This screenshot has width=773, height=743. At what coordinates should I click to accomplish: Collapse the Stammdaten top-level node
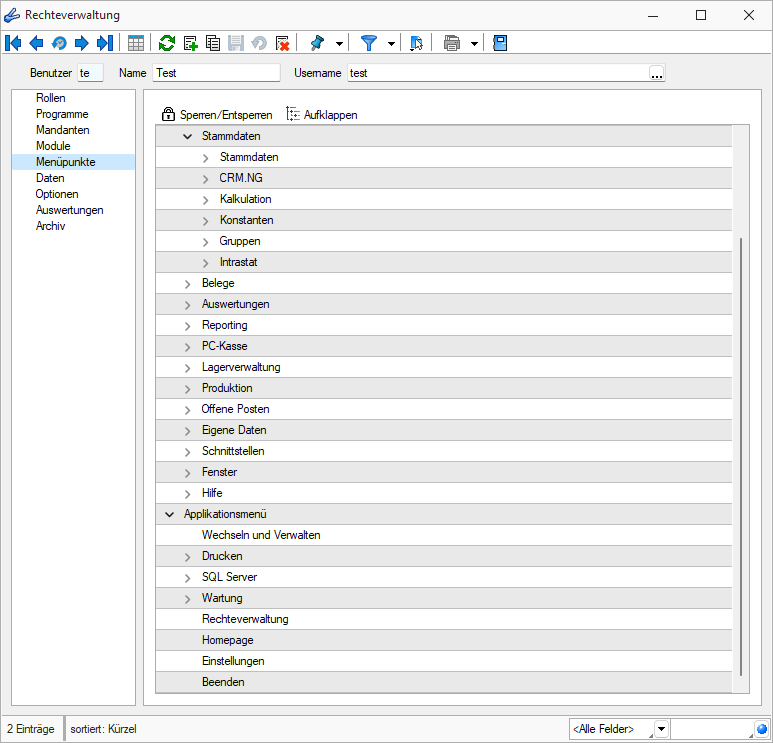point(187,136)
